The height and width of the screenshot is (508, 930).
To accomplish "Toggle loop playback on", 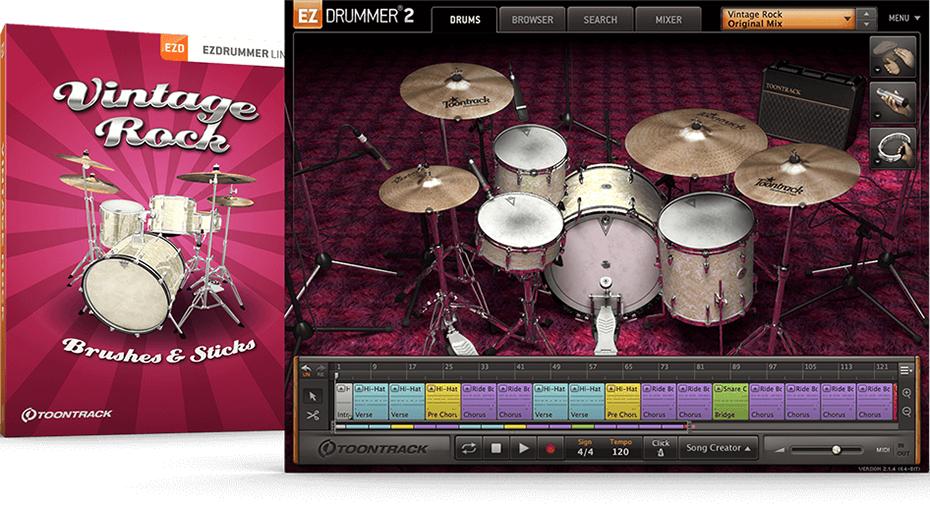I will 468,448.
